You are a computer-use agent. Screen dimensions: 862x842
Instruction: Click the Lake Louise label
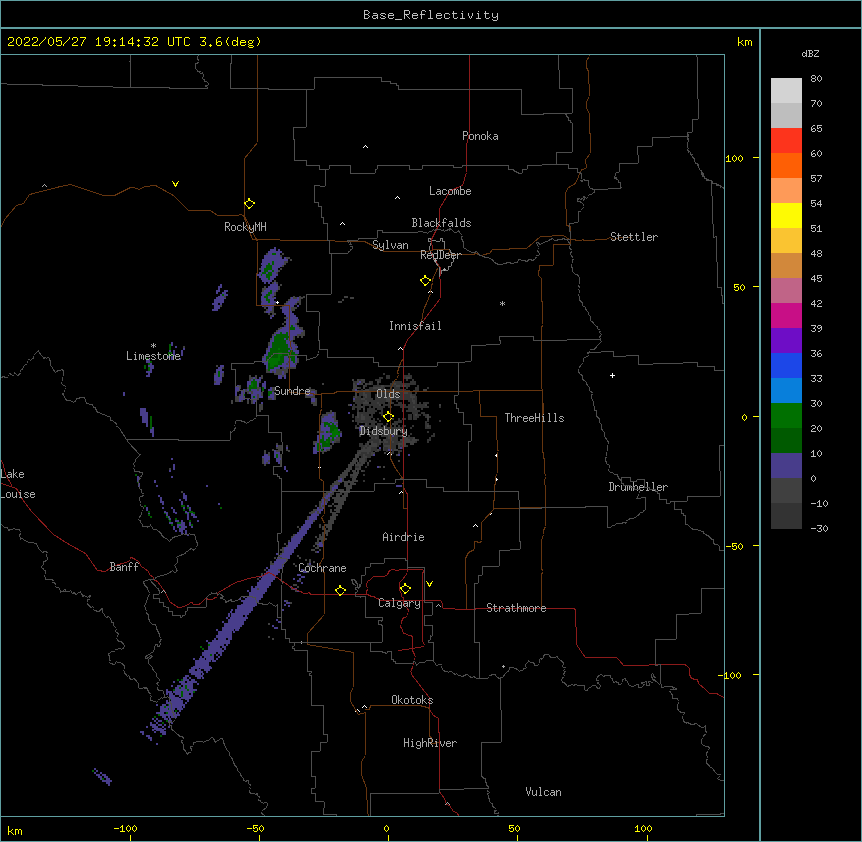(x=18, y=484)
